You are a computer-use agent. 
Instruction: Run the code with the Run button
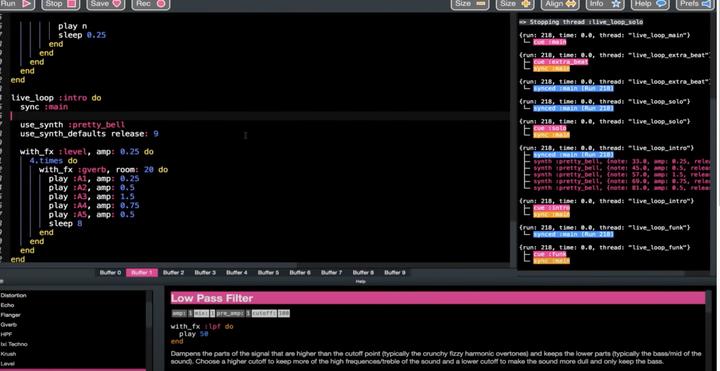click(16, 4)
